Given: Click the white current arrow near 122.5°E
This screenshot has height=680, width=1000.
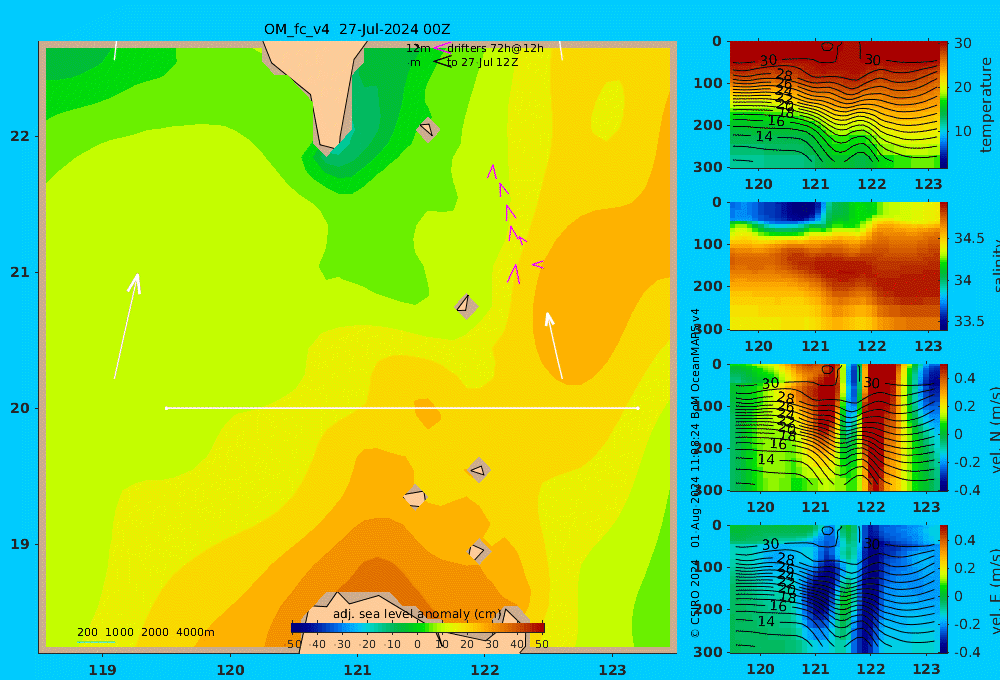Looking at the screenshot, I should pyautogui.click(x=554, y=346).
